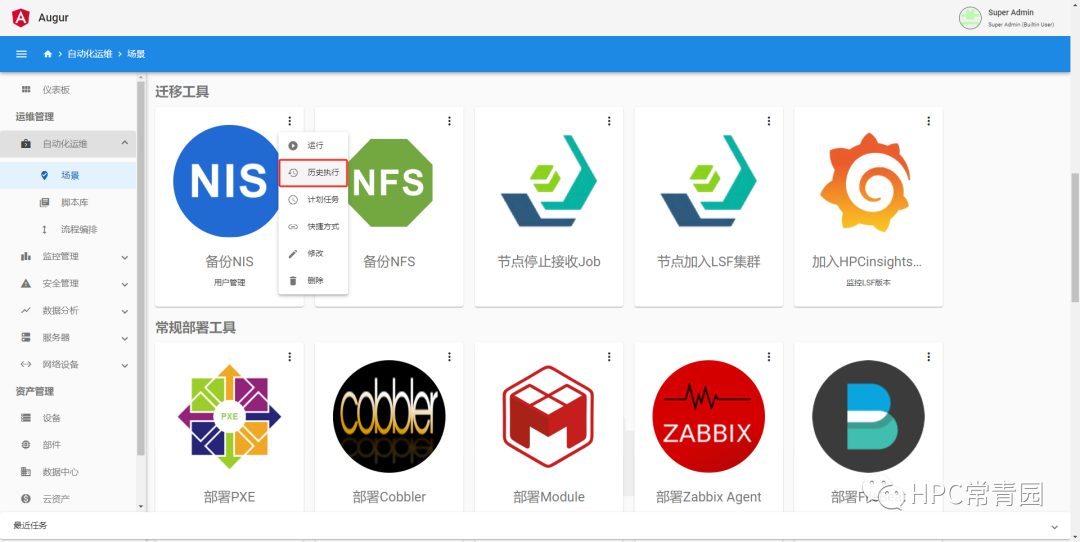
Task: Click the 数据中心 building icon
Action: 26,472
